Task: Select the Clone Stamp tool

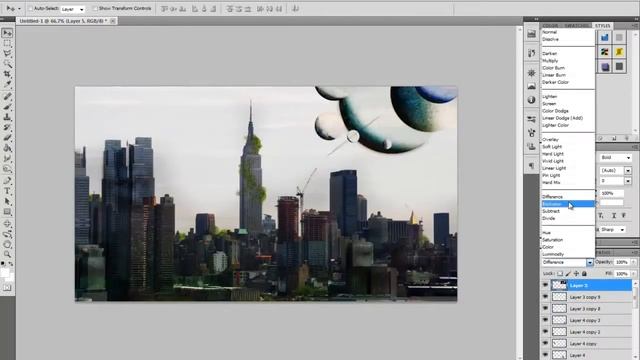Action: (x=7, y=117)
